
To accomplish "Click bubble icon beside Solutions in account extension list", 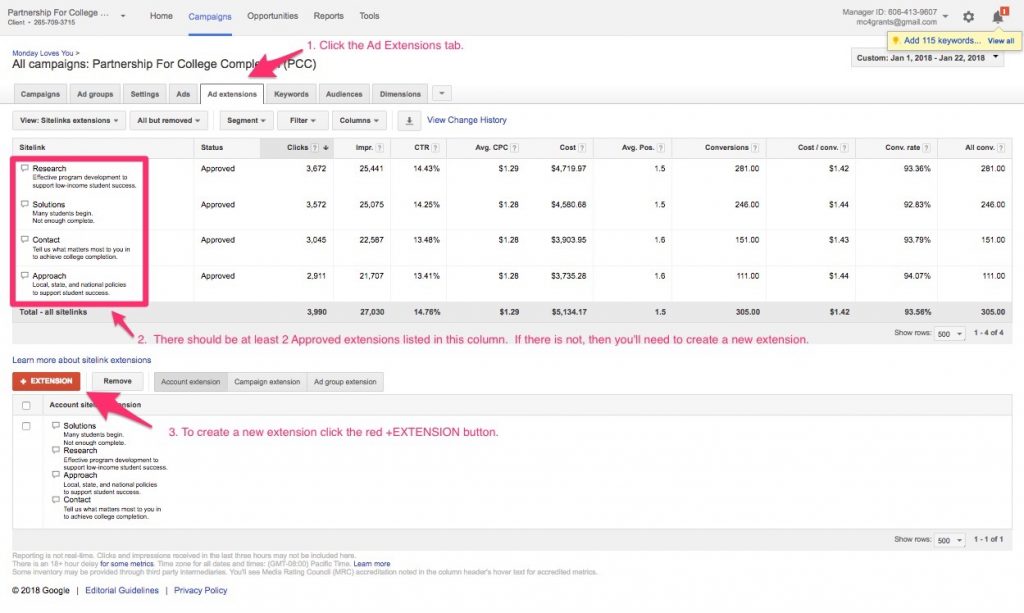I will point(56,426).
